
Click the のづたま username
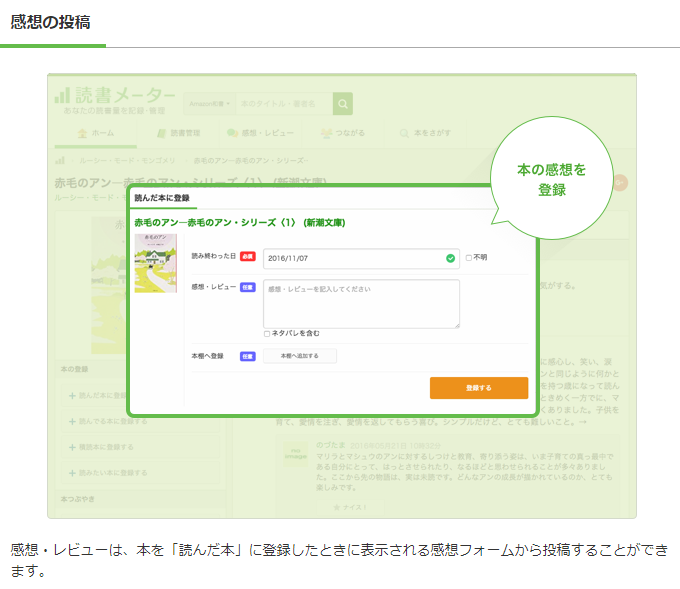click(x=331, y=445)
